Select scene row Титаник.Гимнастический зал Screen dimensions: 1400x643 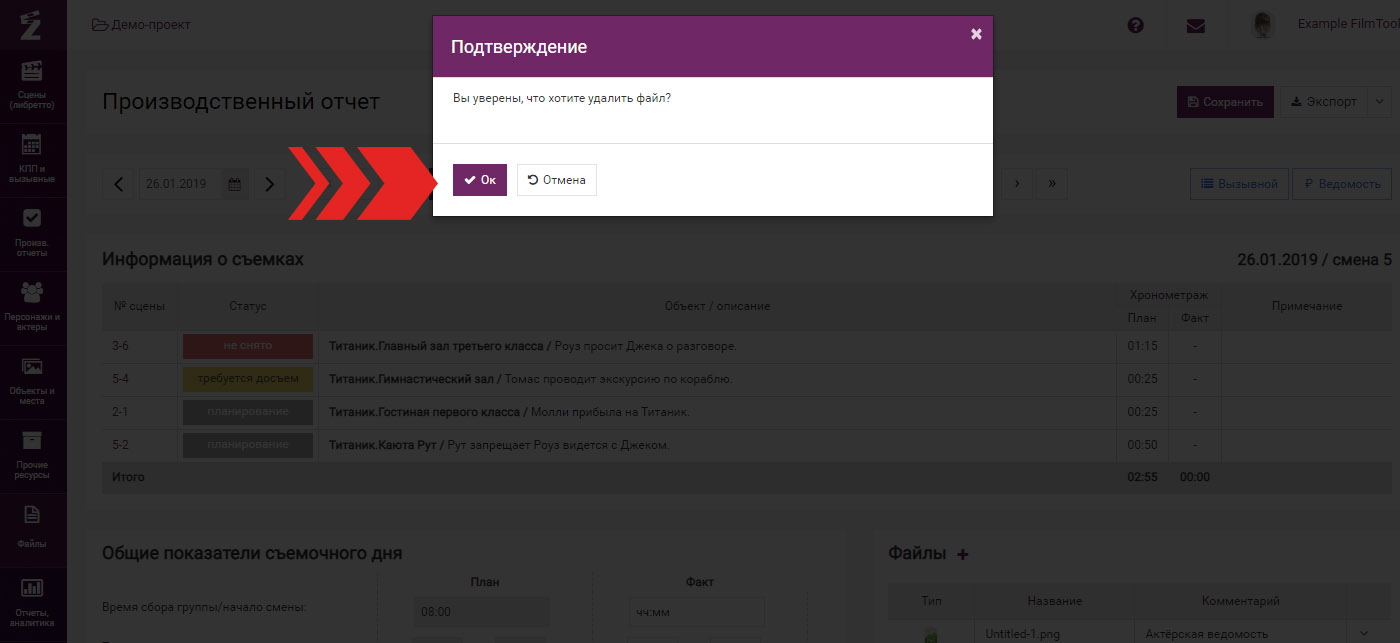point(746,379)
